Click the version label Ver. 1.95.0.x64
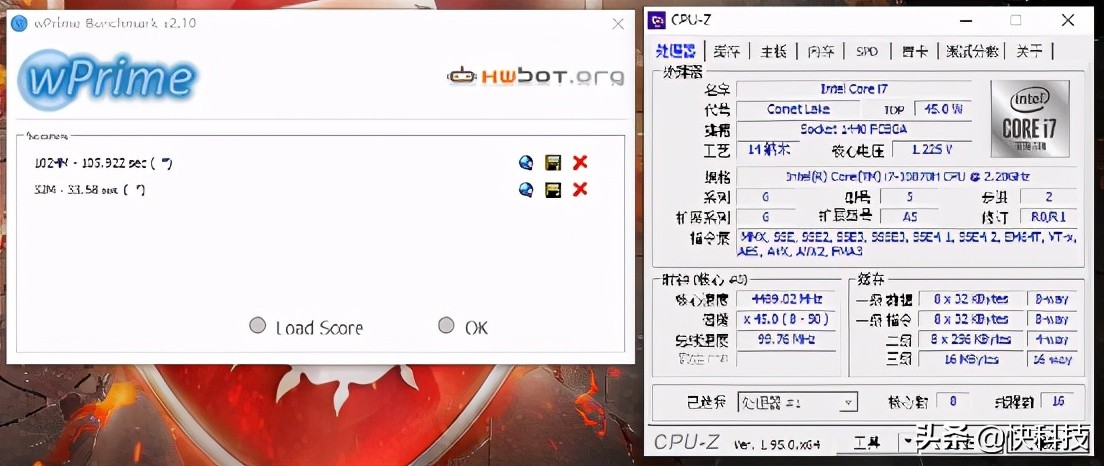Viewport: 1104px width, 466px height. coord(777,444)
